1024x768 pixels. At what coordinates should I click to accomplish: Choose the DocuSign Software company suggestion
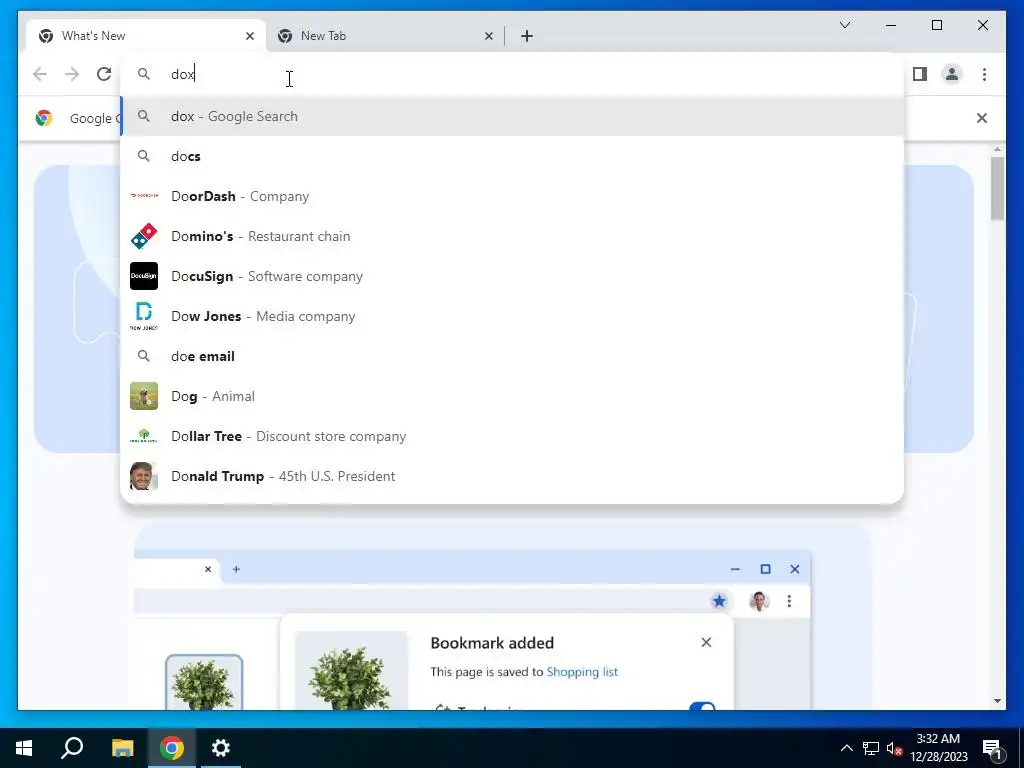pyautogui.click(x=512, y=276)
